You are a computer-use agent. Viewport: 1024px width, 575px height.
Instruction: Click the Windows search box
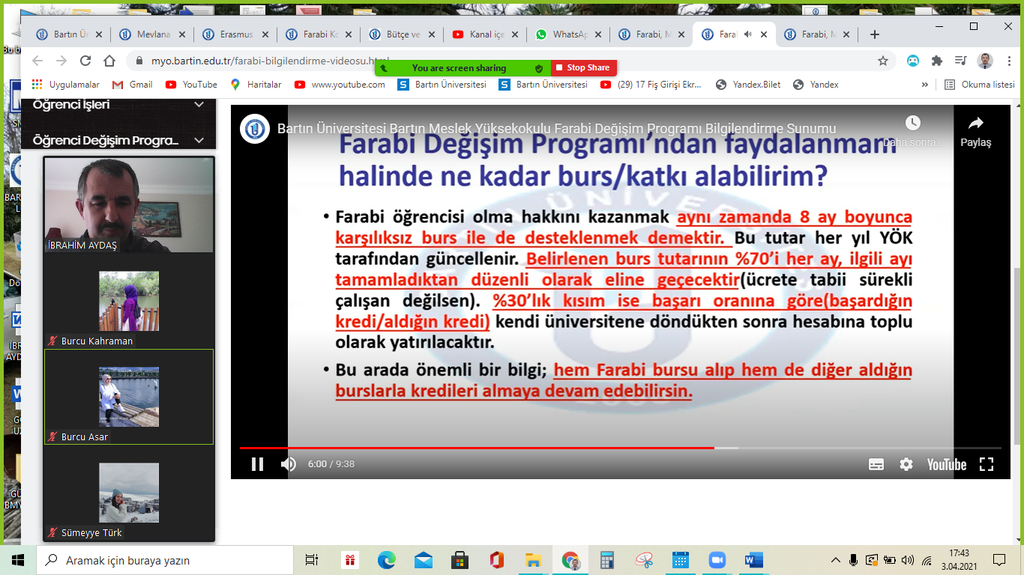[x=165, y=560]
